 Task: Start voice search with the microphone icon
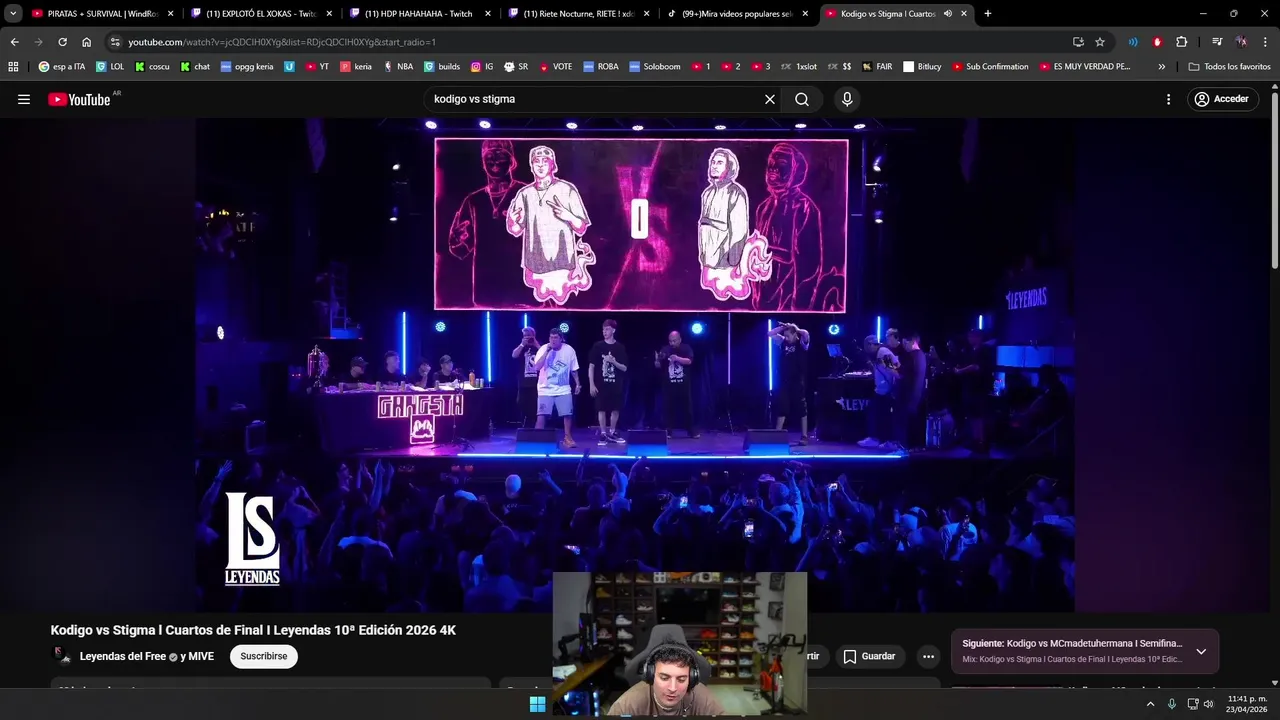click(x=847, y=99)
